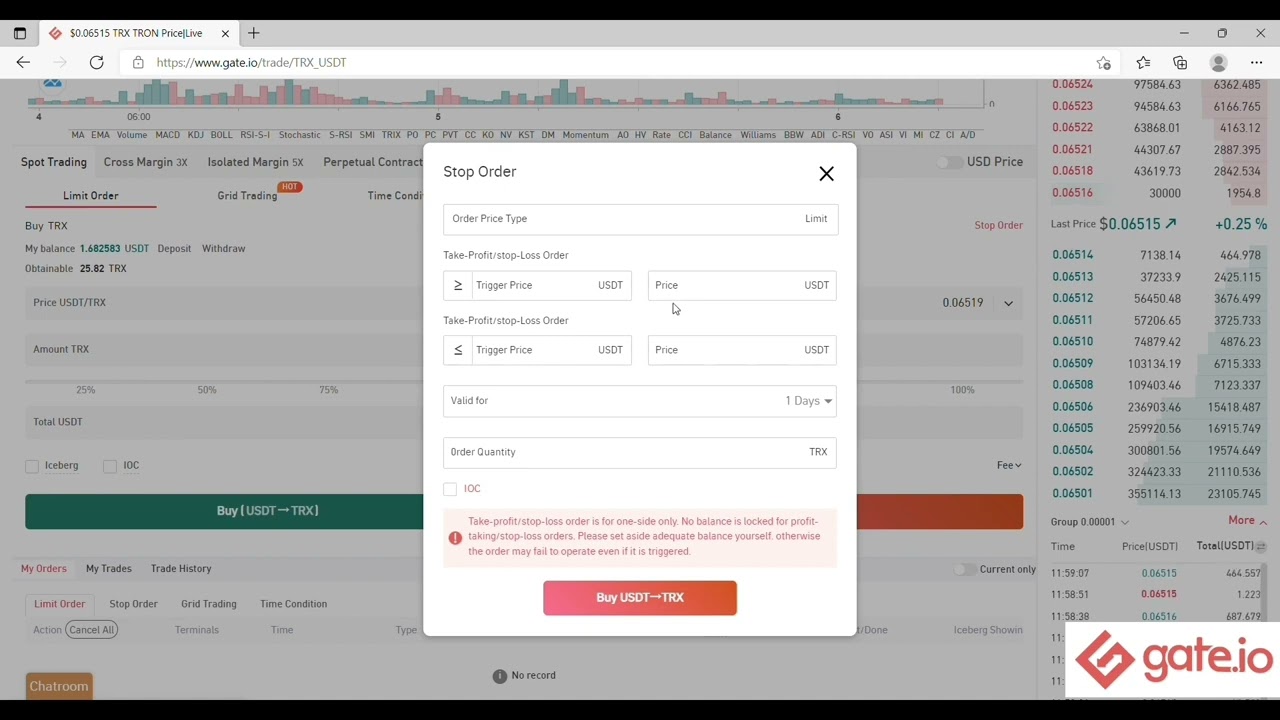
Task: Switch trades list view icon
Action: coord(1261,547)
